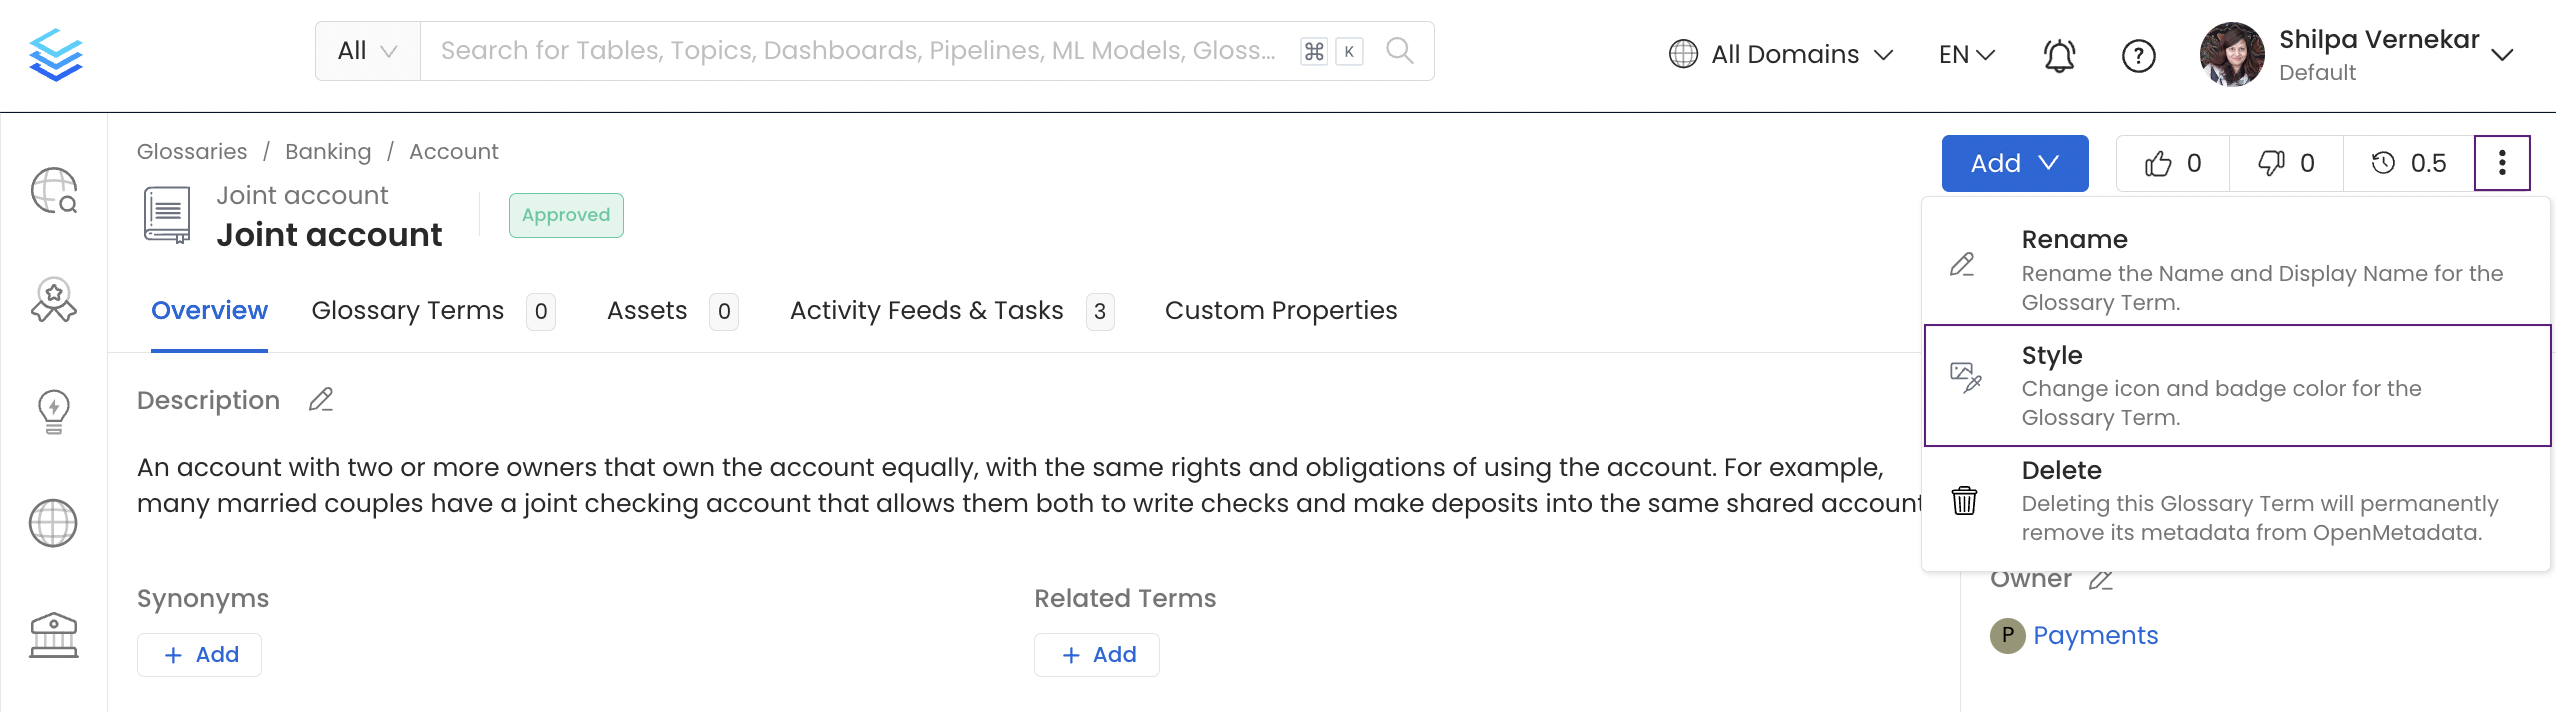Open the All Domains dropdown

coord(1781,54)
